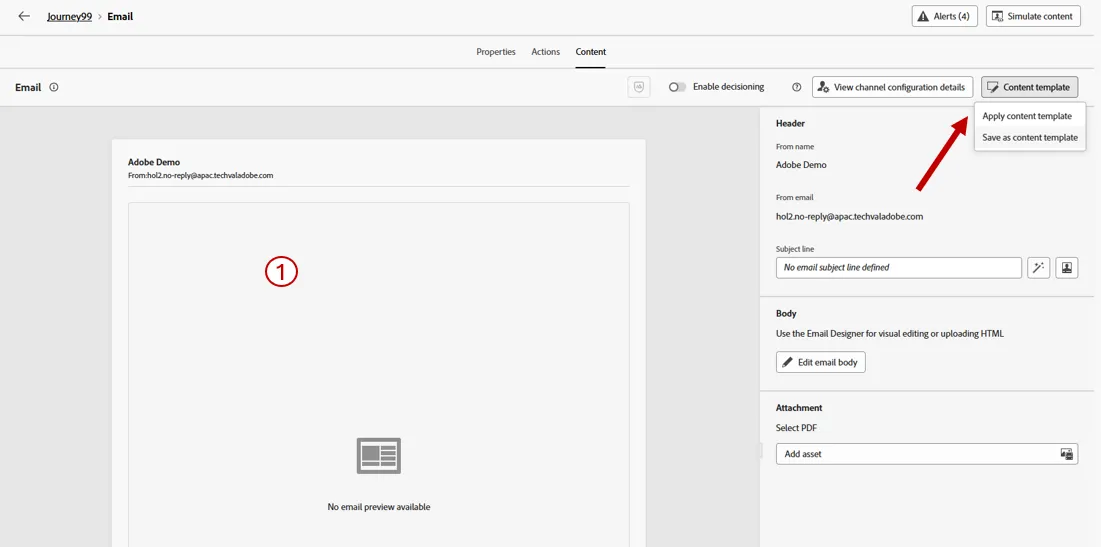Screen dimensions: 1101x547
Task: Switch to the Properties tab
Action: [496, 52]
